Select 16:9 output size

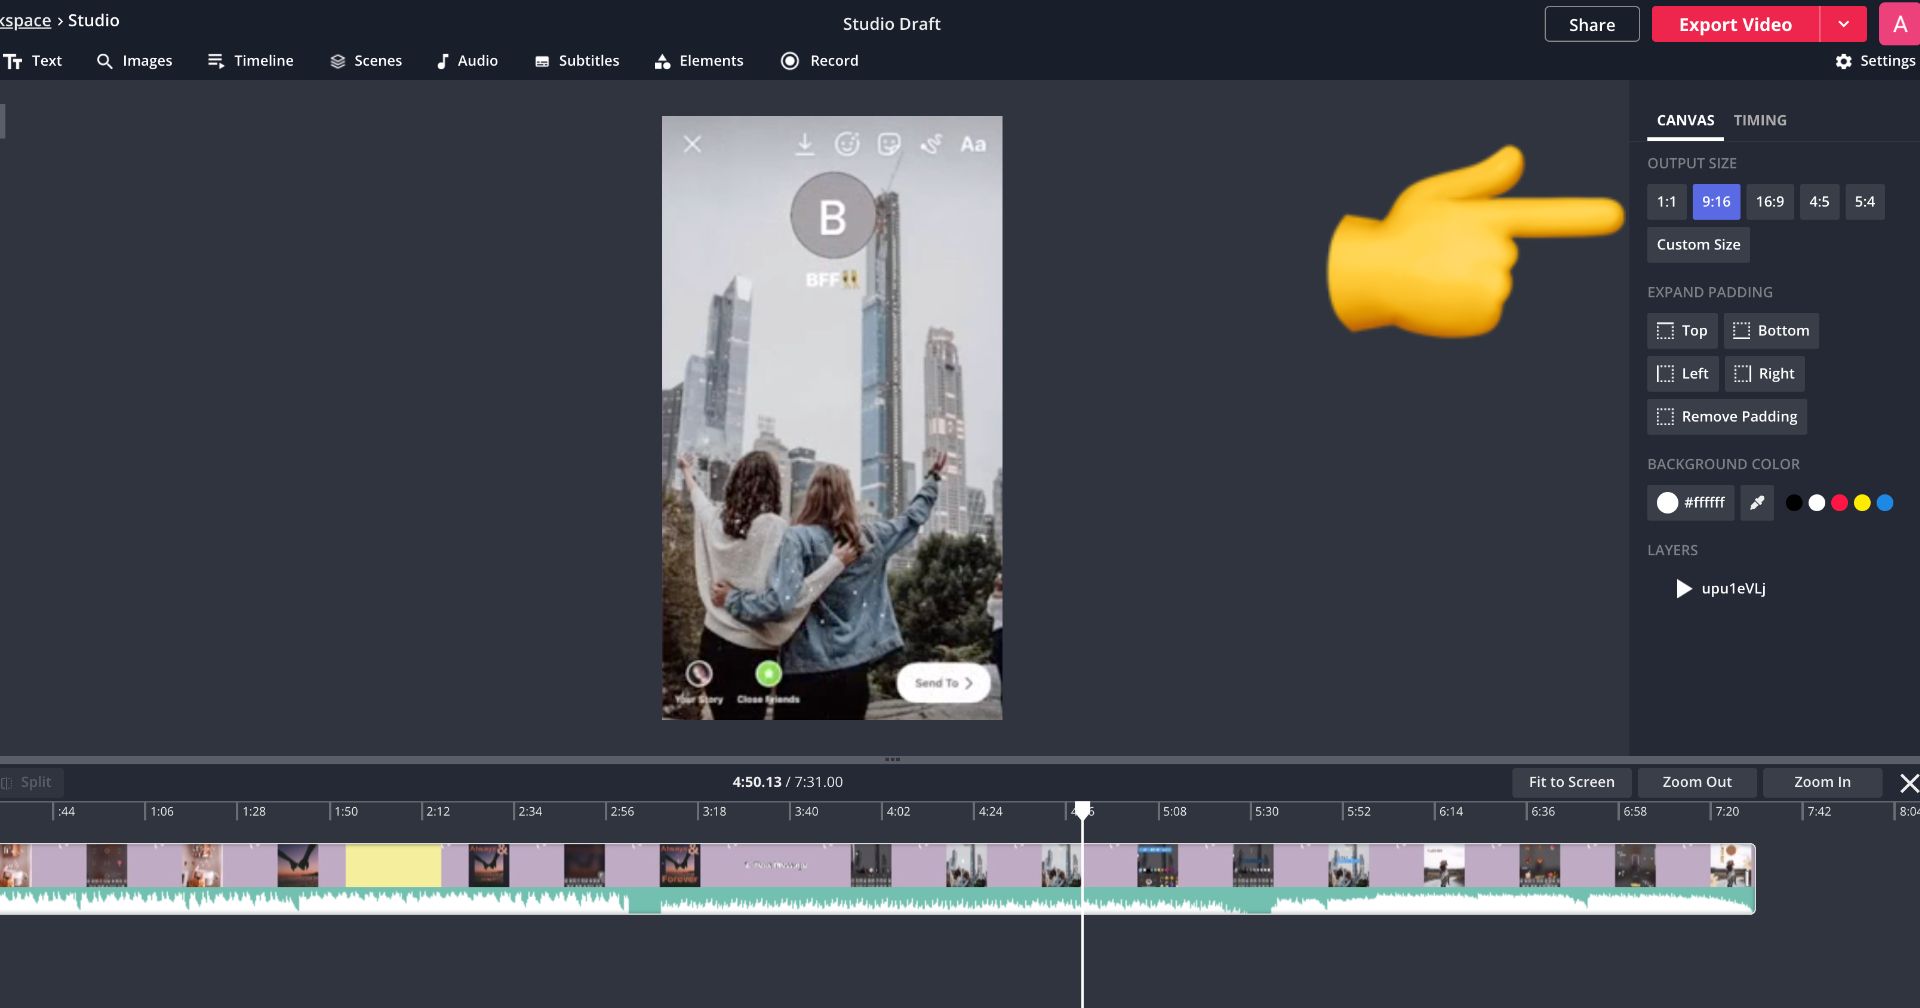[1769, 202]
